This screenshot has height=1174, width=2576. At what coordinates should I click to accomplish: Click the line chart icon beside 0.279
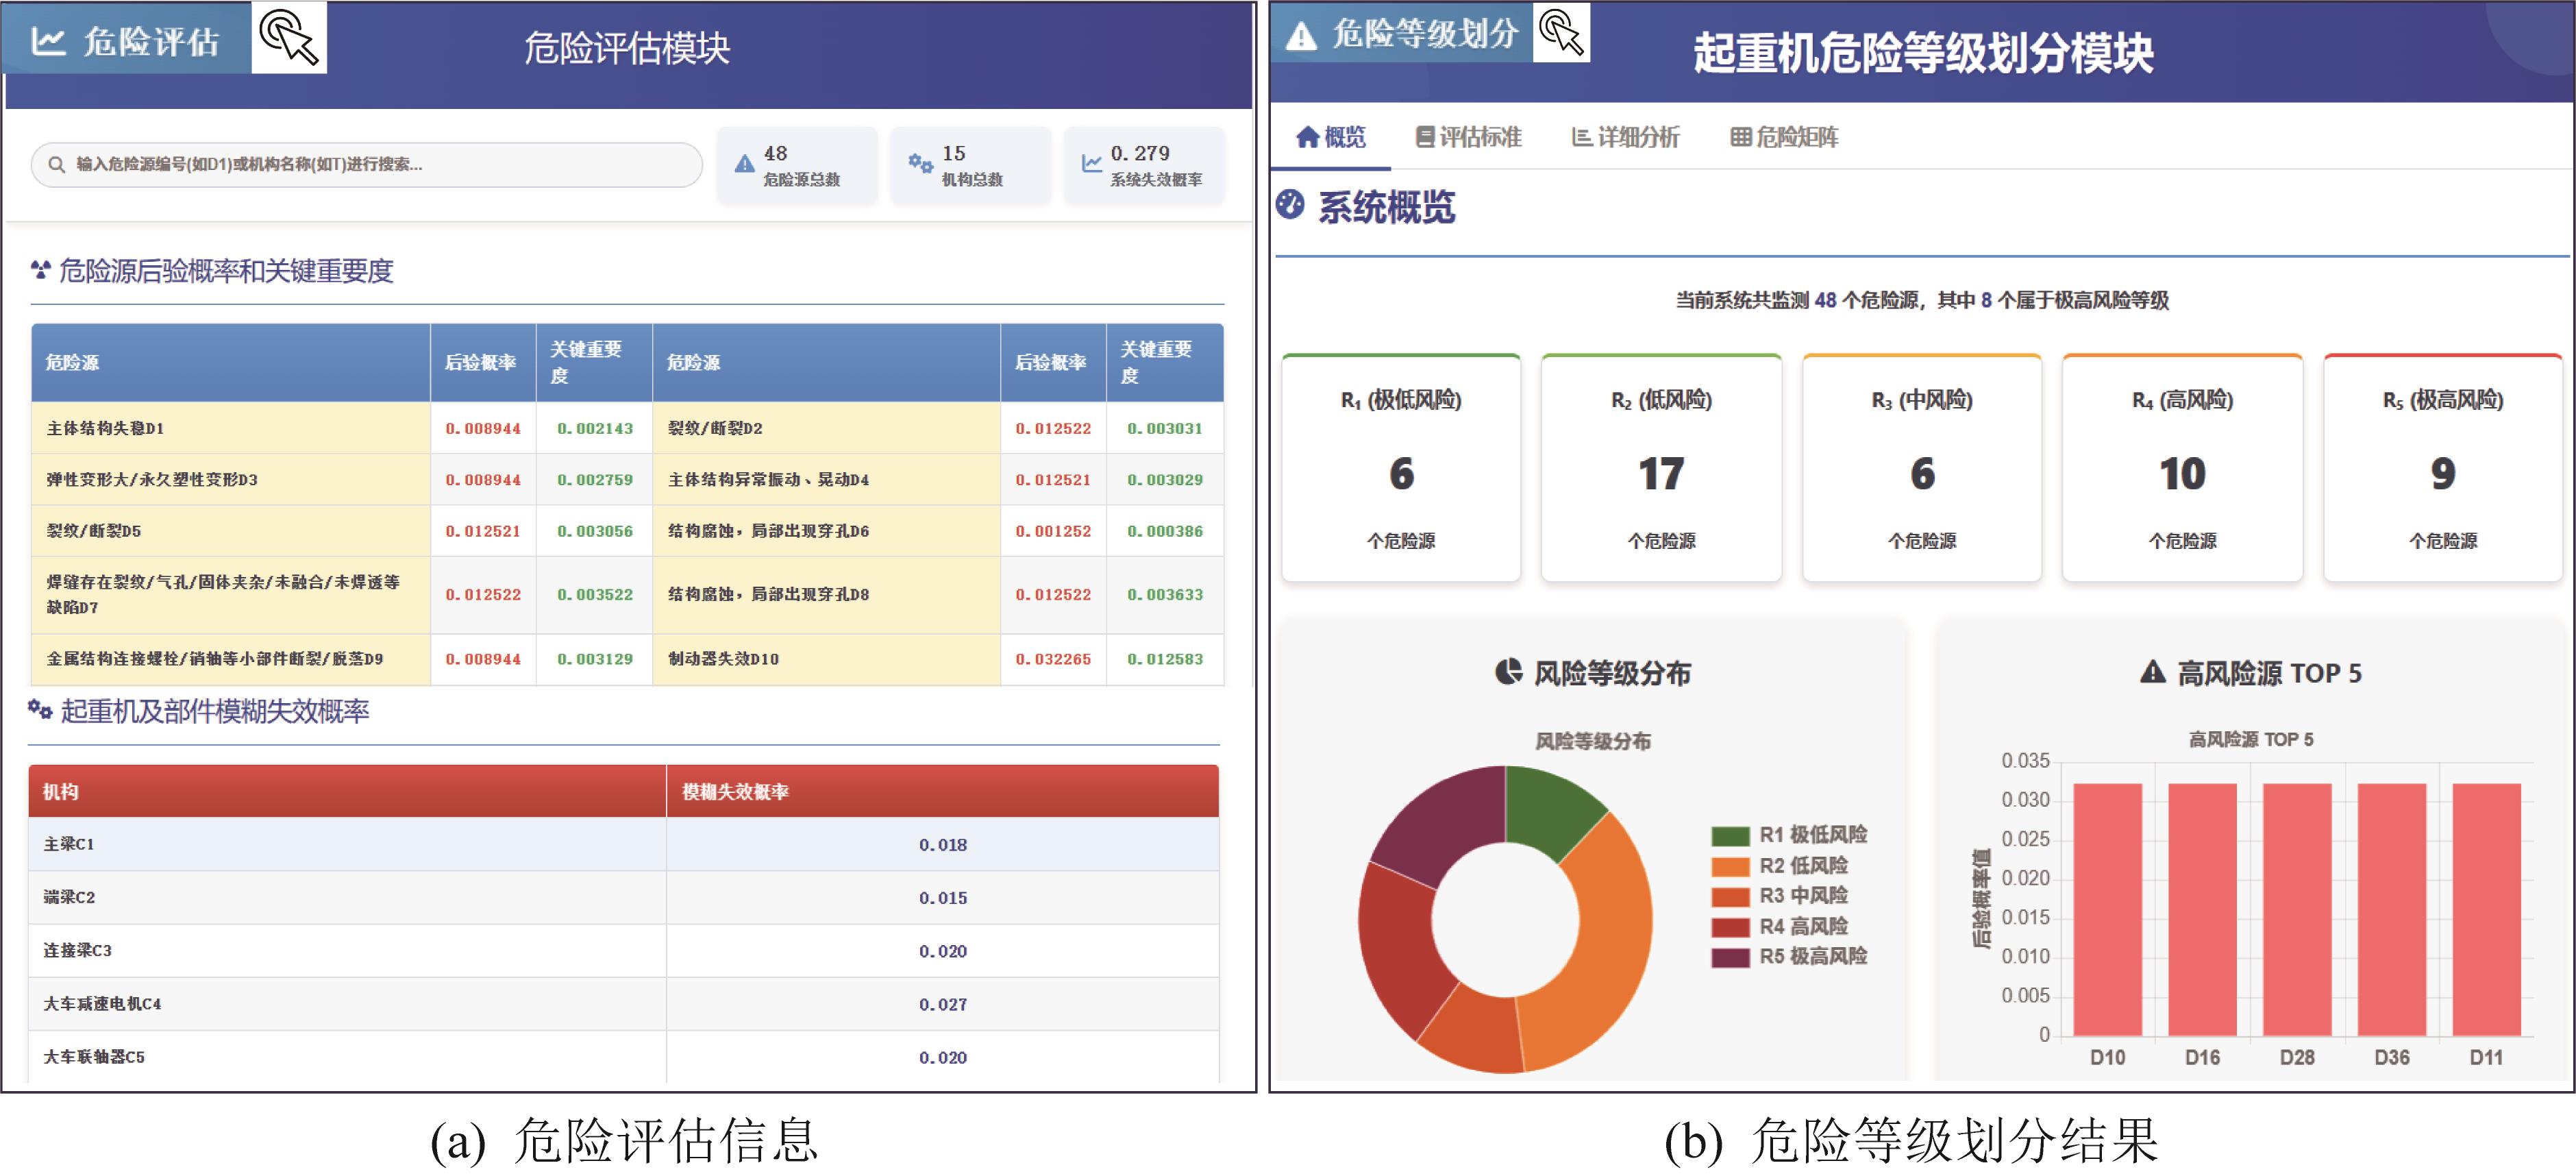(1091, 163)
